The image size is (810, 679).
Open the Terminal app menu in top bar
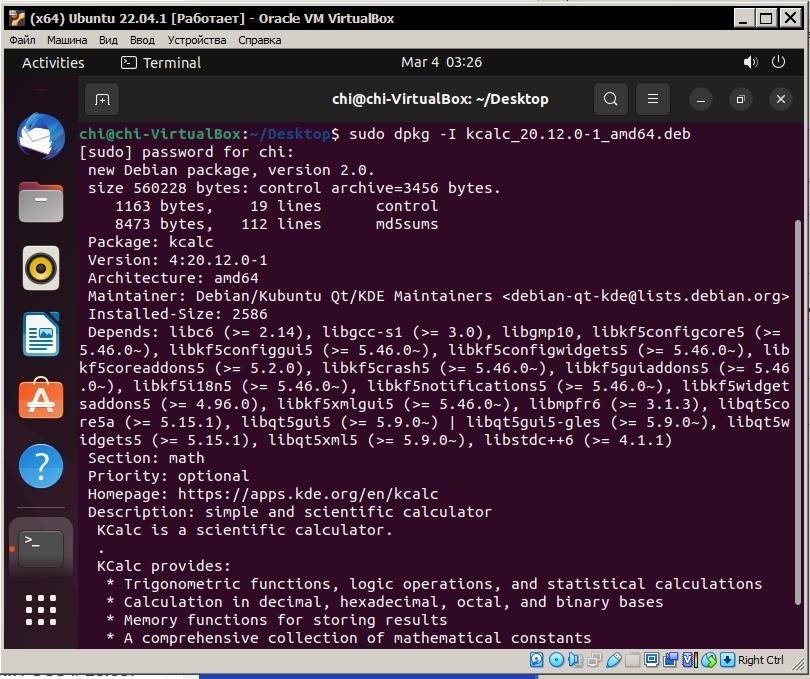point(161,63)
